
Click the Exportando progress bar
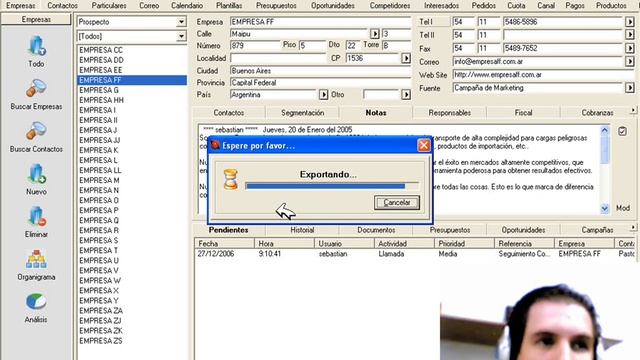click(332, 186)
